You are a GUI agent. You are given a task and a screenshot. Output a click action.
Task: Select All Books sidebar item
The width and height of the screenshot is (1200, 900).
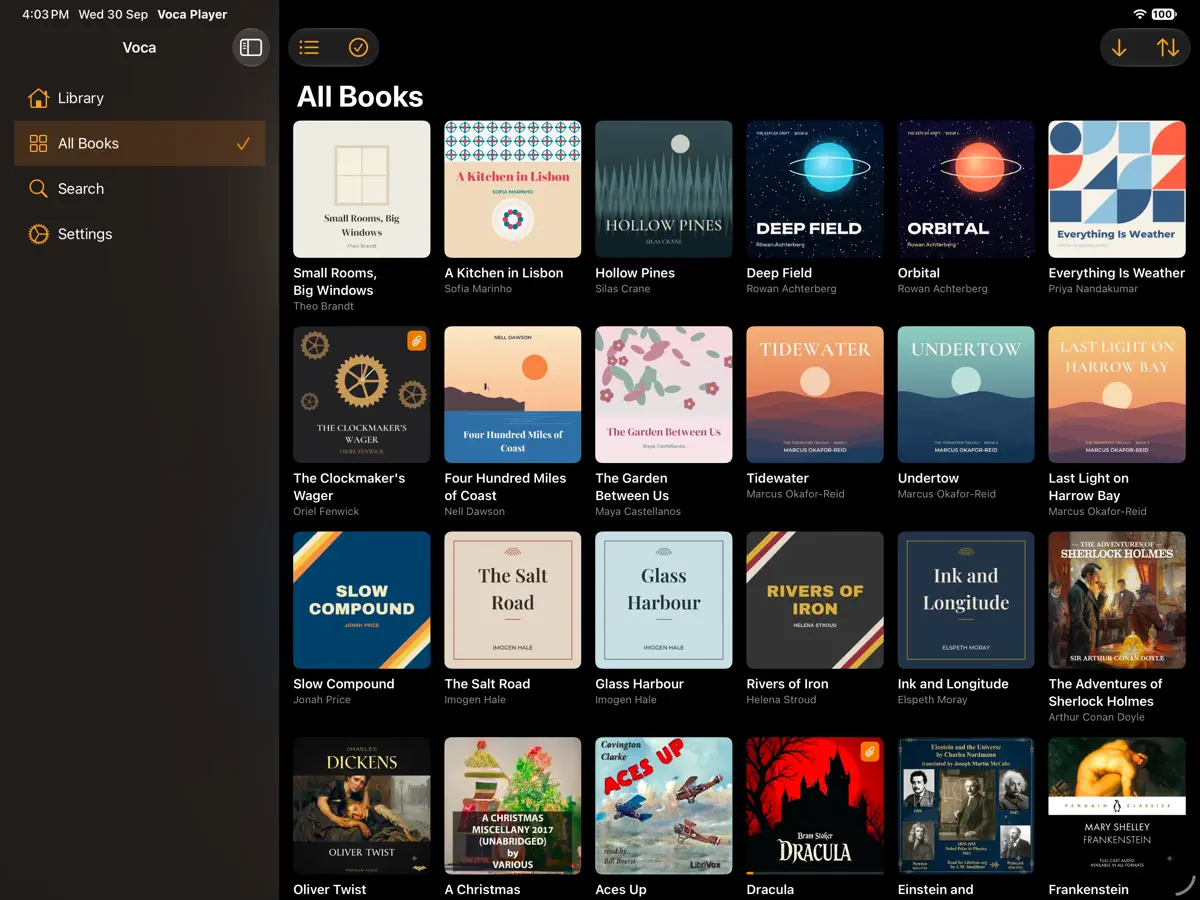tap(139, 143)
